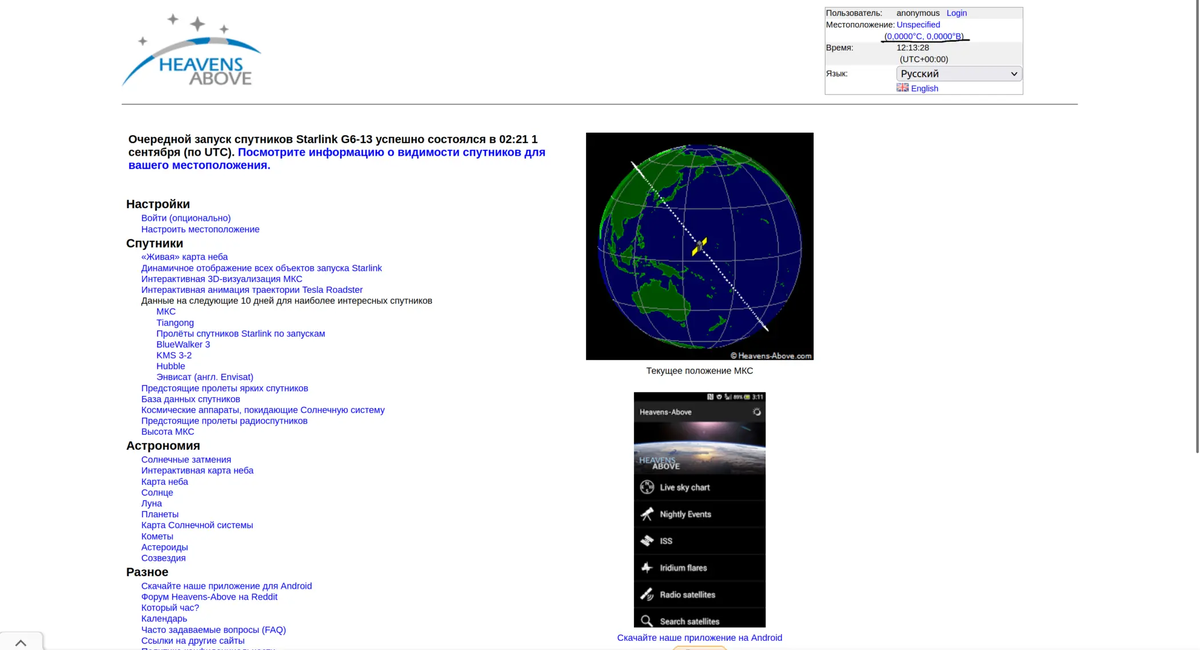Click the Hubble link
This screenshot has height=650, width=1200.
click(x=170, y=366)
